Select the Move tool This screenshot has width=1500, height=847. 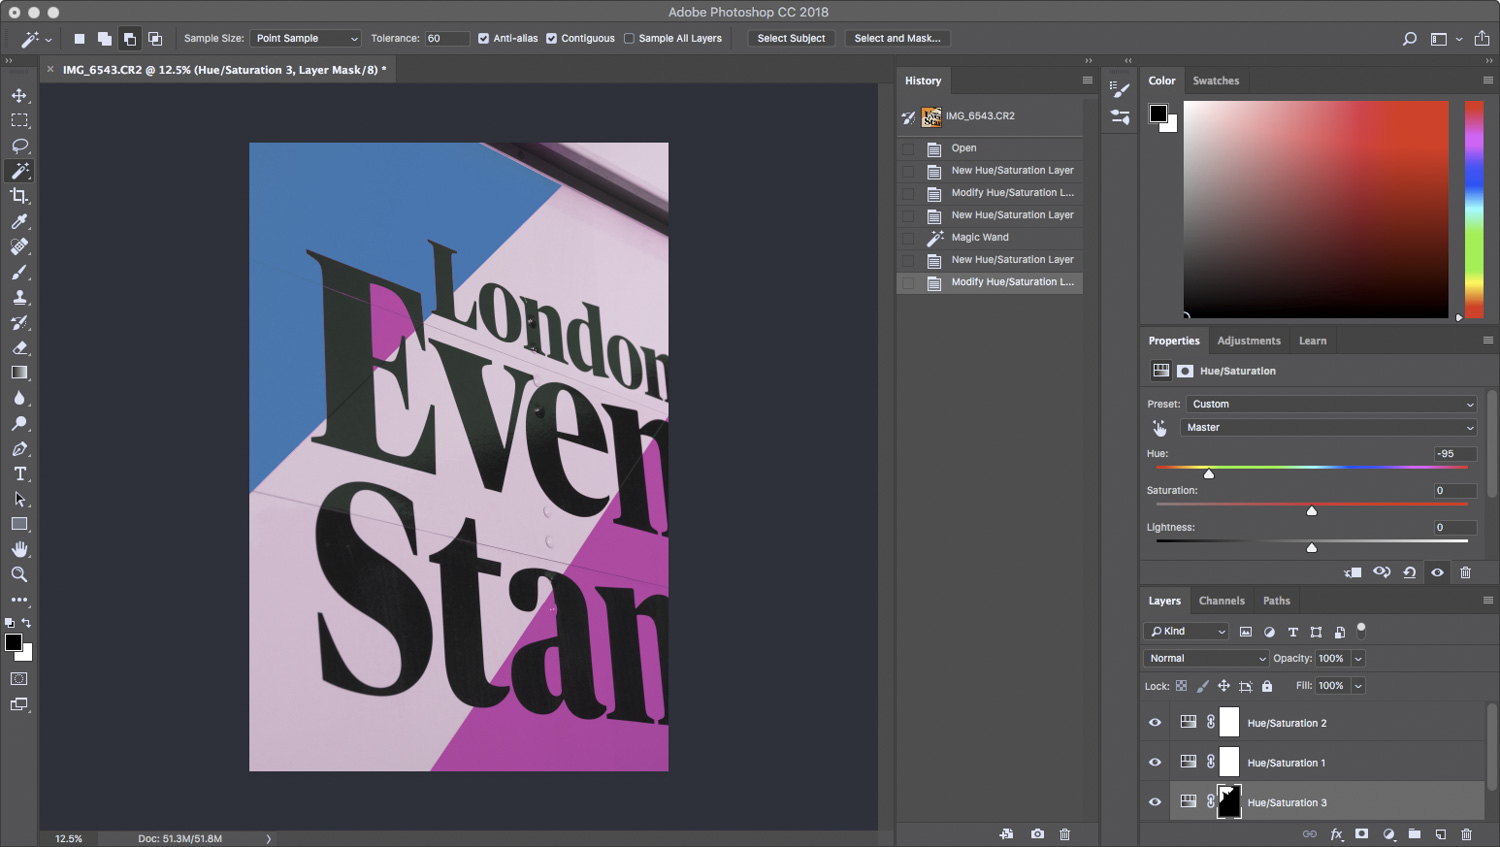pos(19,95)
